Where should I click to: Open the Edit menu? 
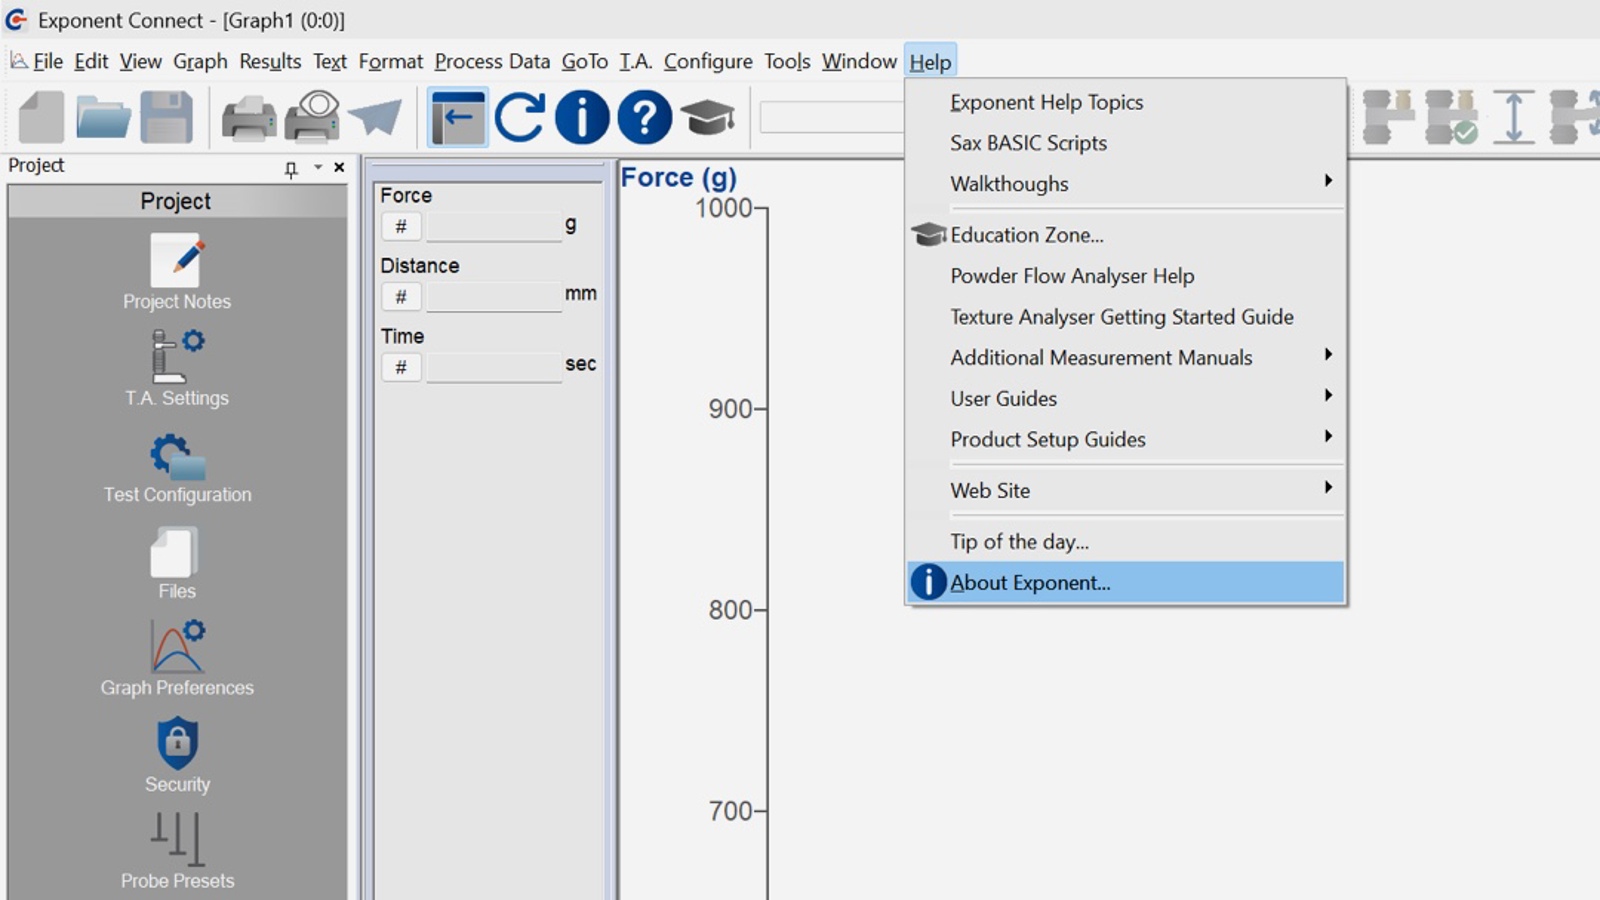91,62
